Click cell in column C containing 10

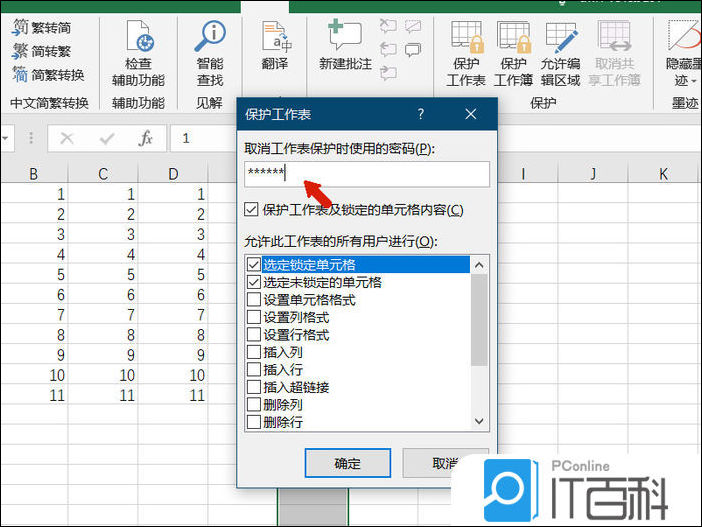[103, 375]
